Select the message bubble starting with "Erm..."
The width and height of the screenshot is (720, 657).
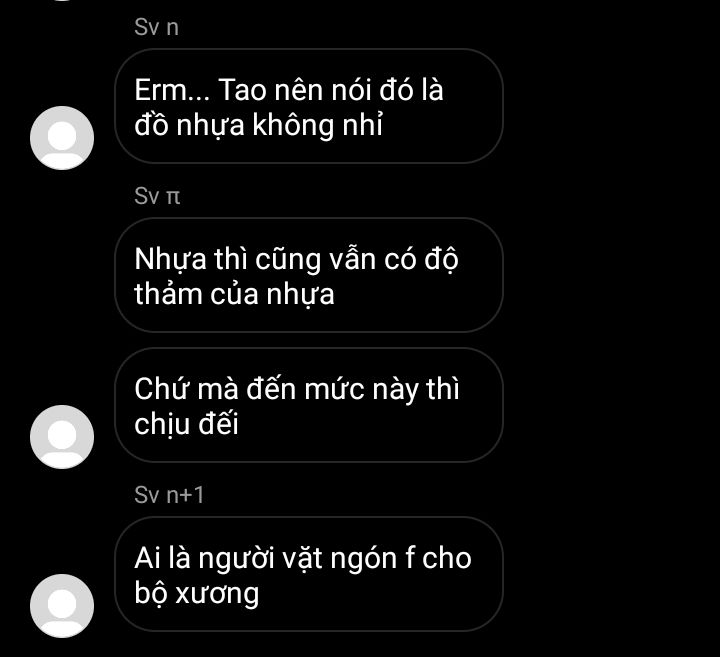[309, 106]
